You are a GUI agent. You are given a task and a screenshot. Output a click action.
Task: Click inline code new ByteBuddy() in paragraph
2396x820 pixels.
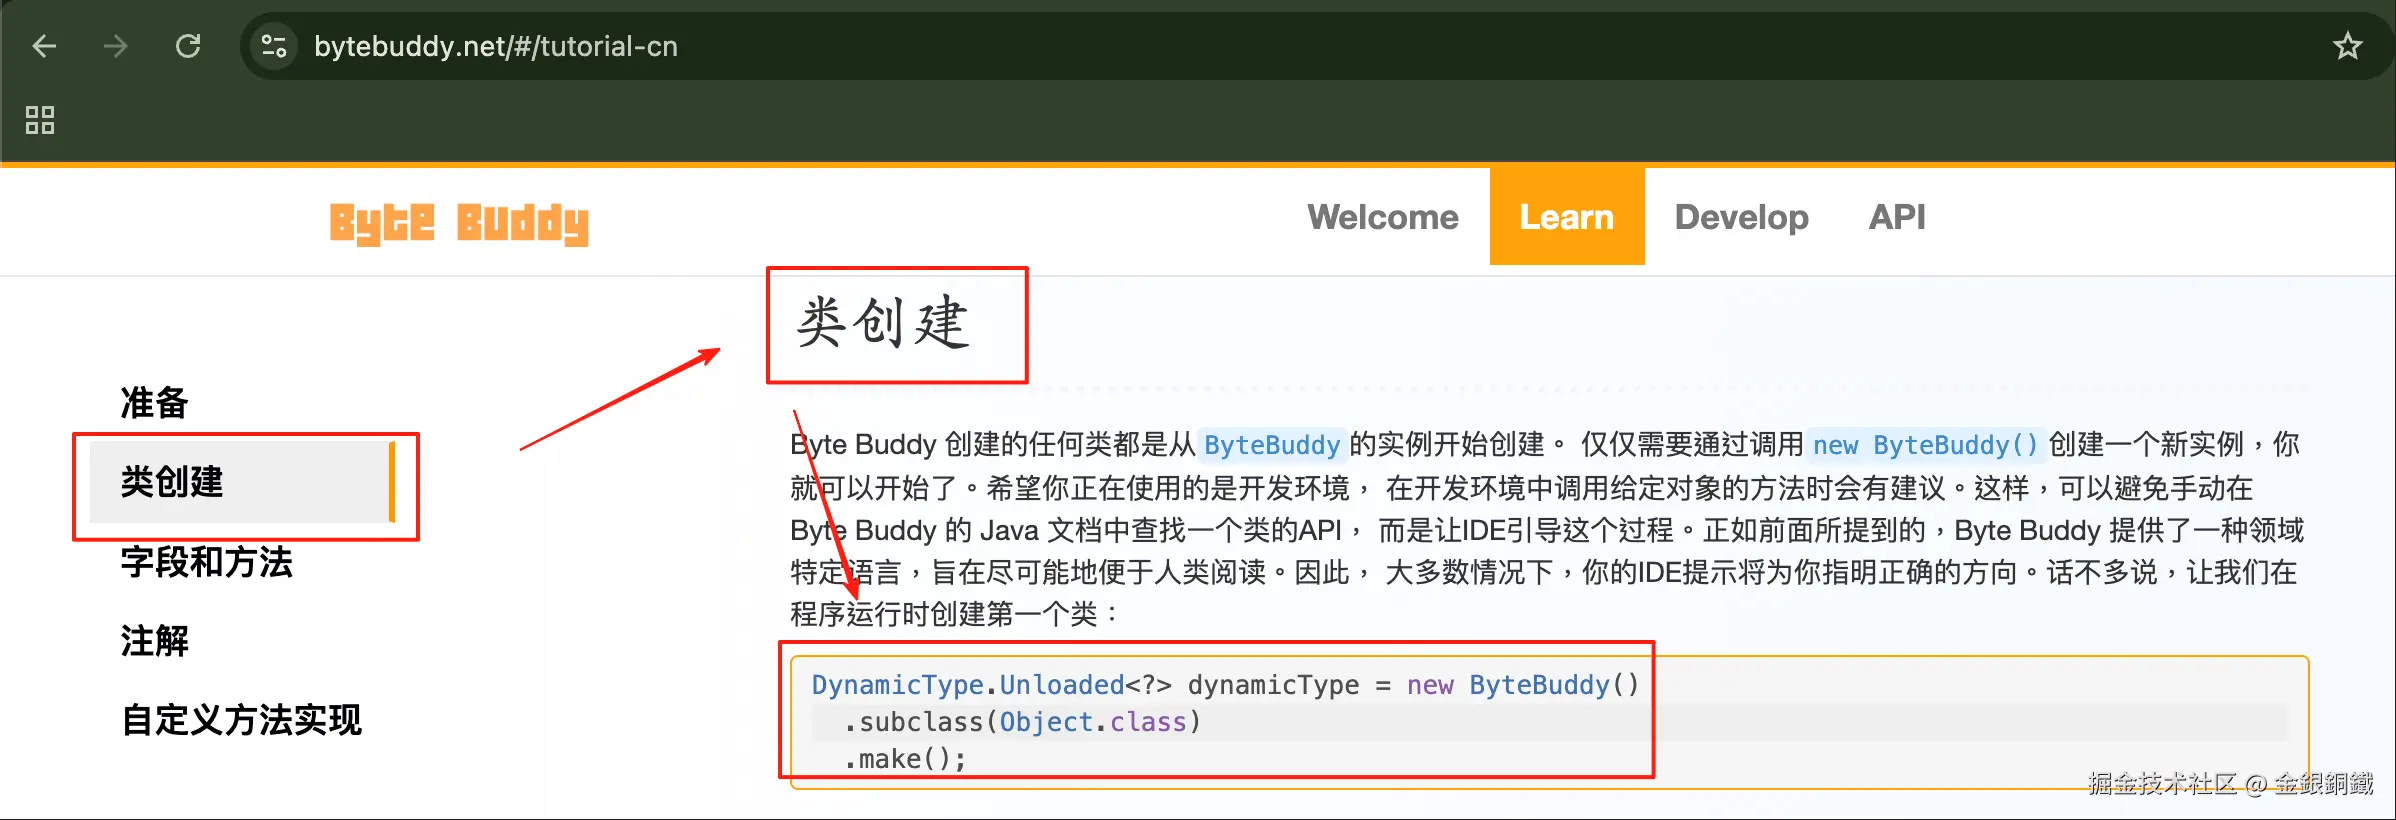point(1925,445)
